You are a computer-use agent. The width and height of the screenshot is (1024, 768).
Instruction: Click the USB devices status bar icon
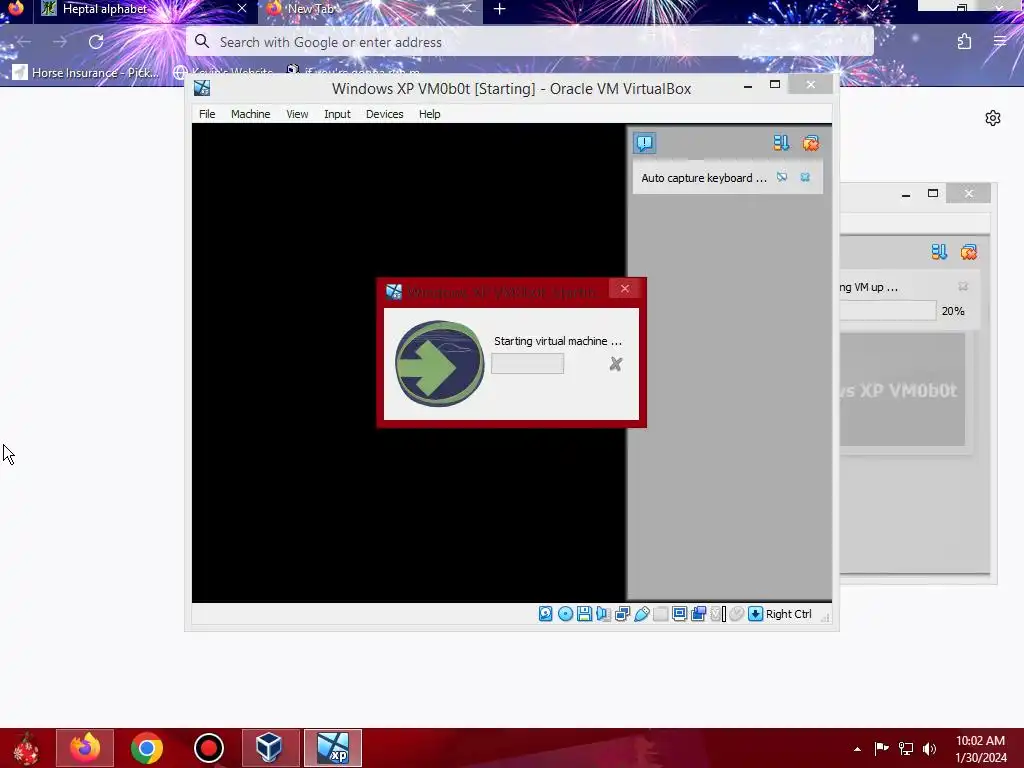[641, 614]
